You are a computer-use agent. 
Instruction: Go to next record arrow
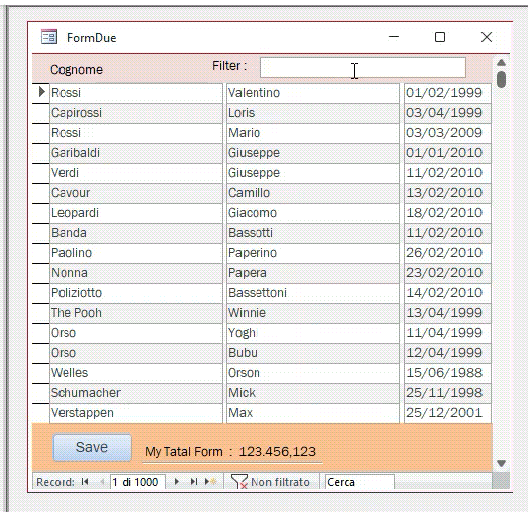point(176,482)
